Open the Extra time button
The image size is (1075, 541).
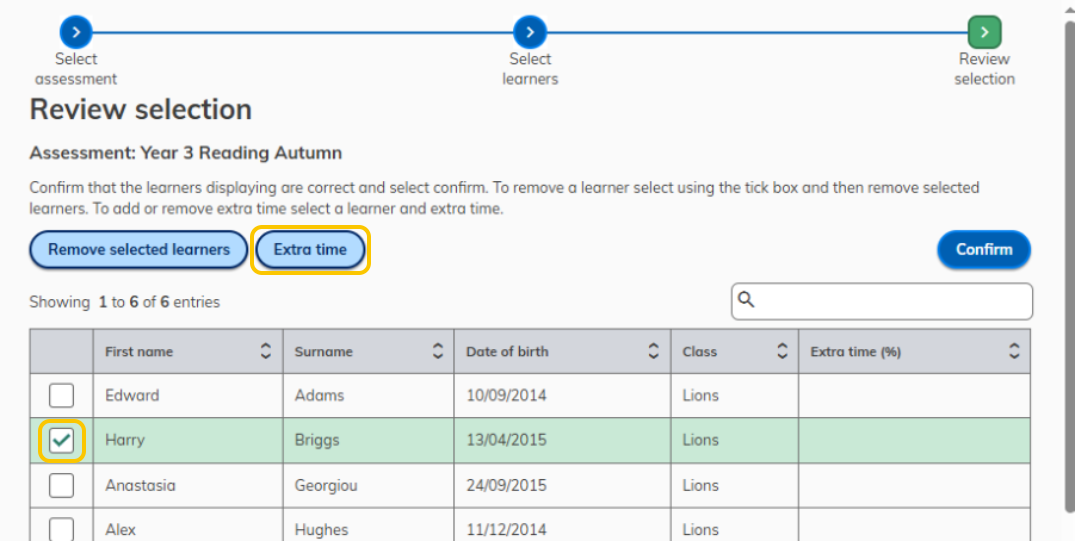(x=311, y=250)
